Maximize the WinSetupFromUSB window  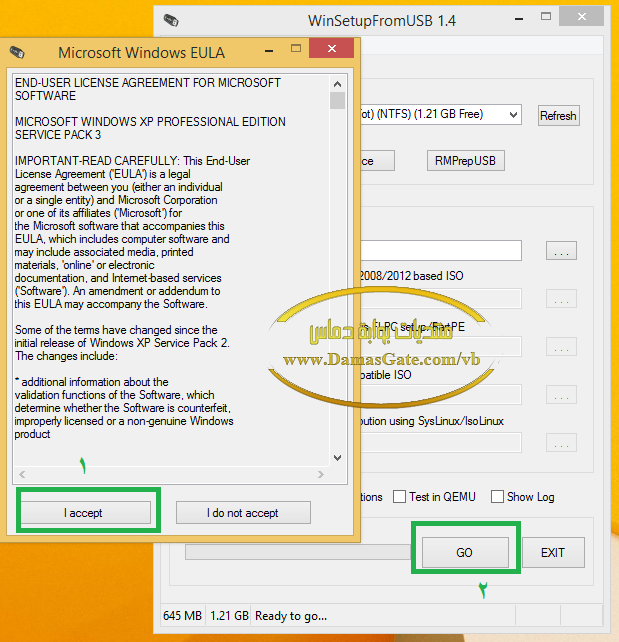546,16
